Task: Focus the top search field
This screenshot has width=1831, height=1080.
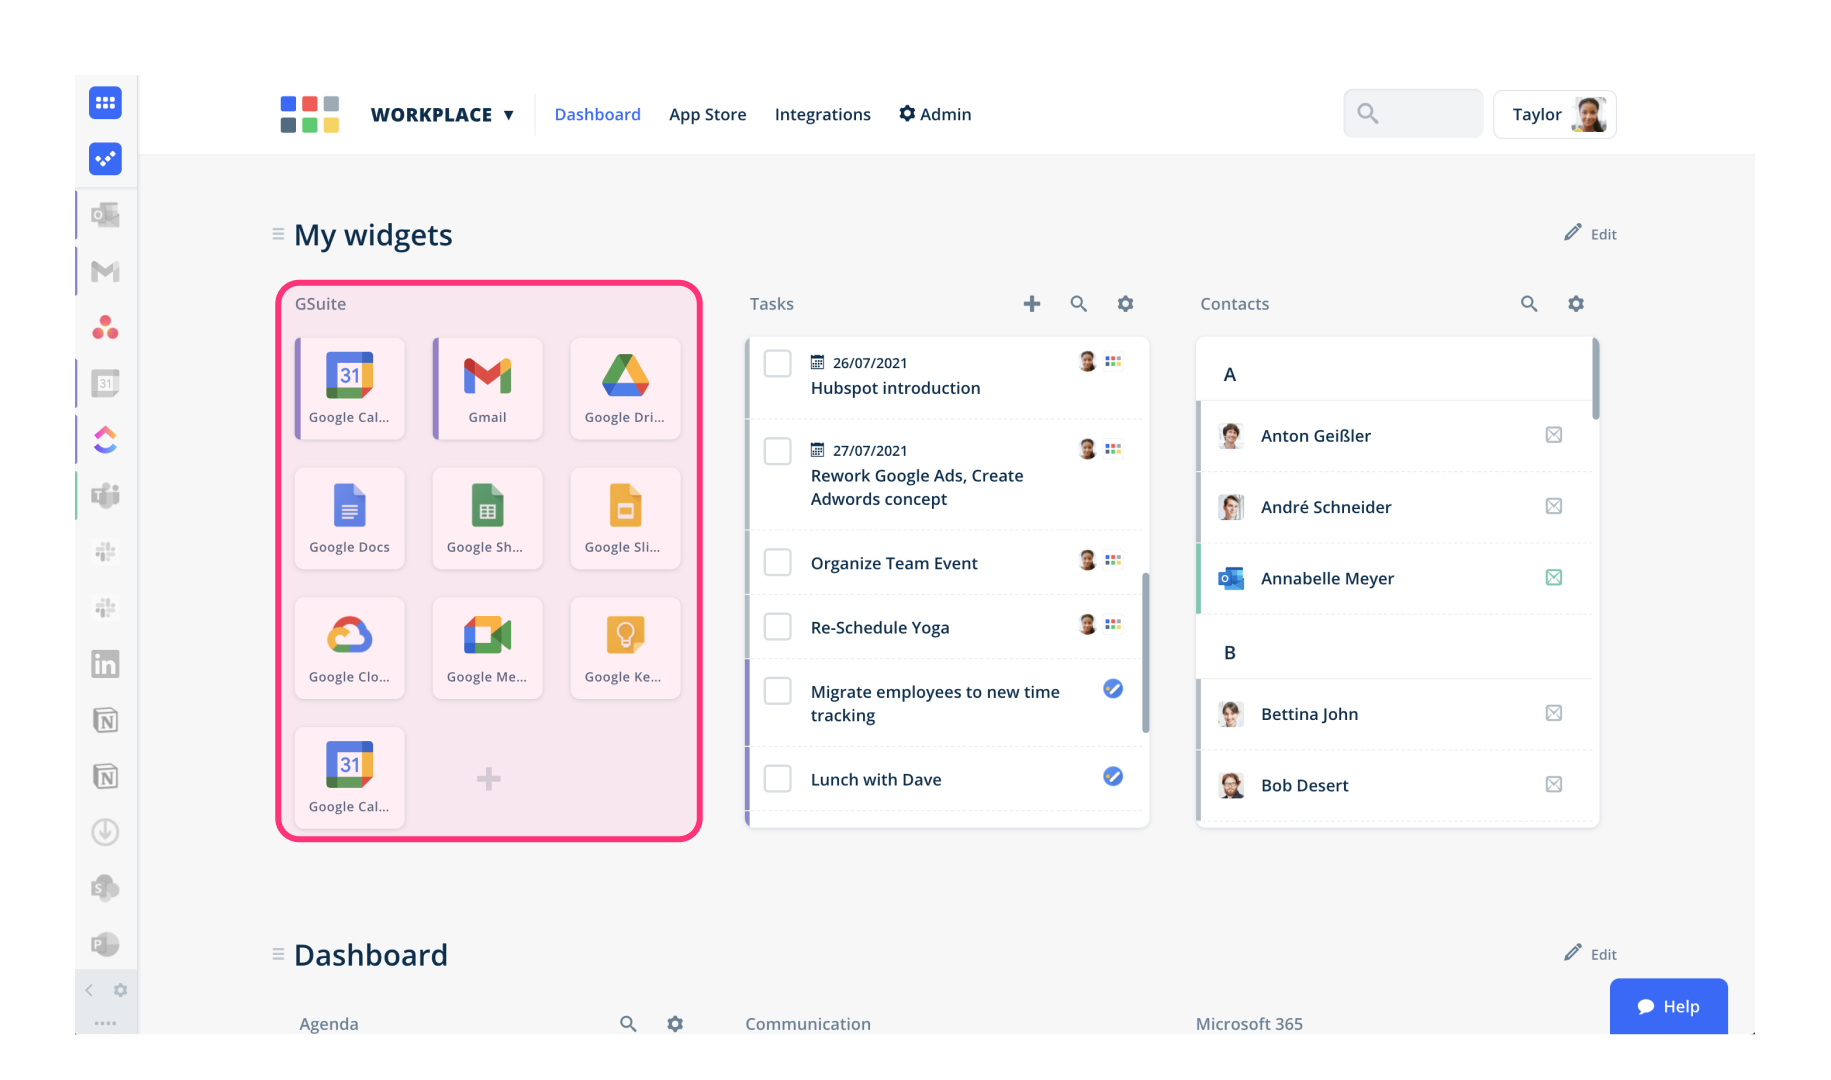Action: [1413, 113]
